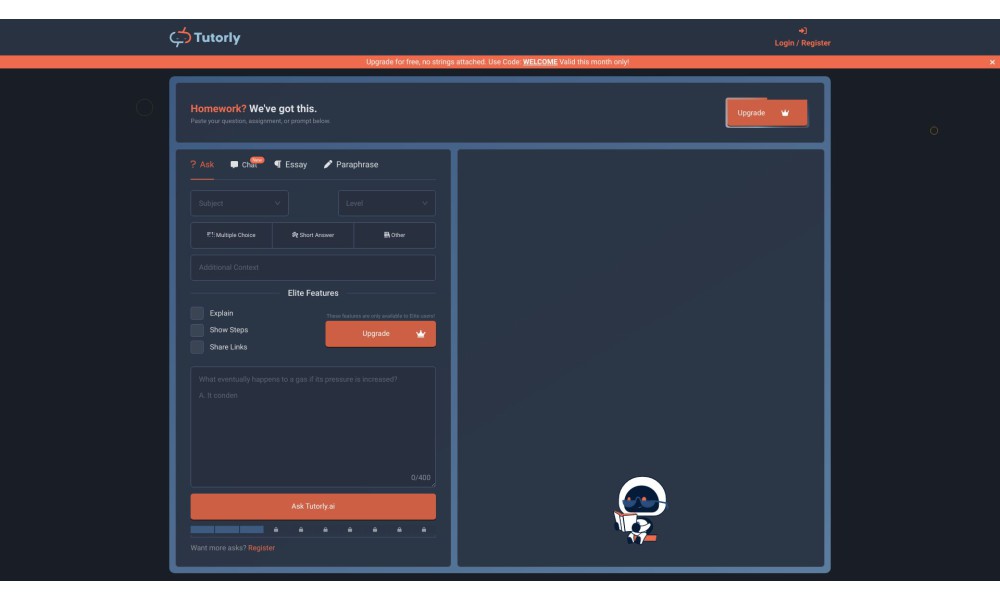Switch to the Ask tab

coord(202,165)
